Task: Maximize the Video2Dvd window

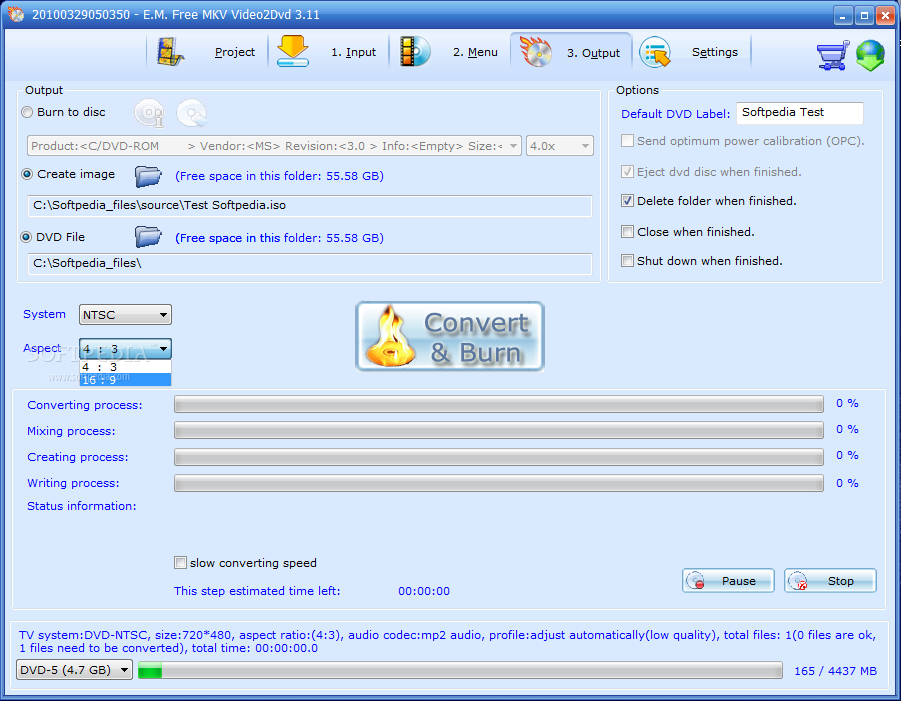Action: click(x=864, y=16)
